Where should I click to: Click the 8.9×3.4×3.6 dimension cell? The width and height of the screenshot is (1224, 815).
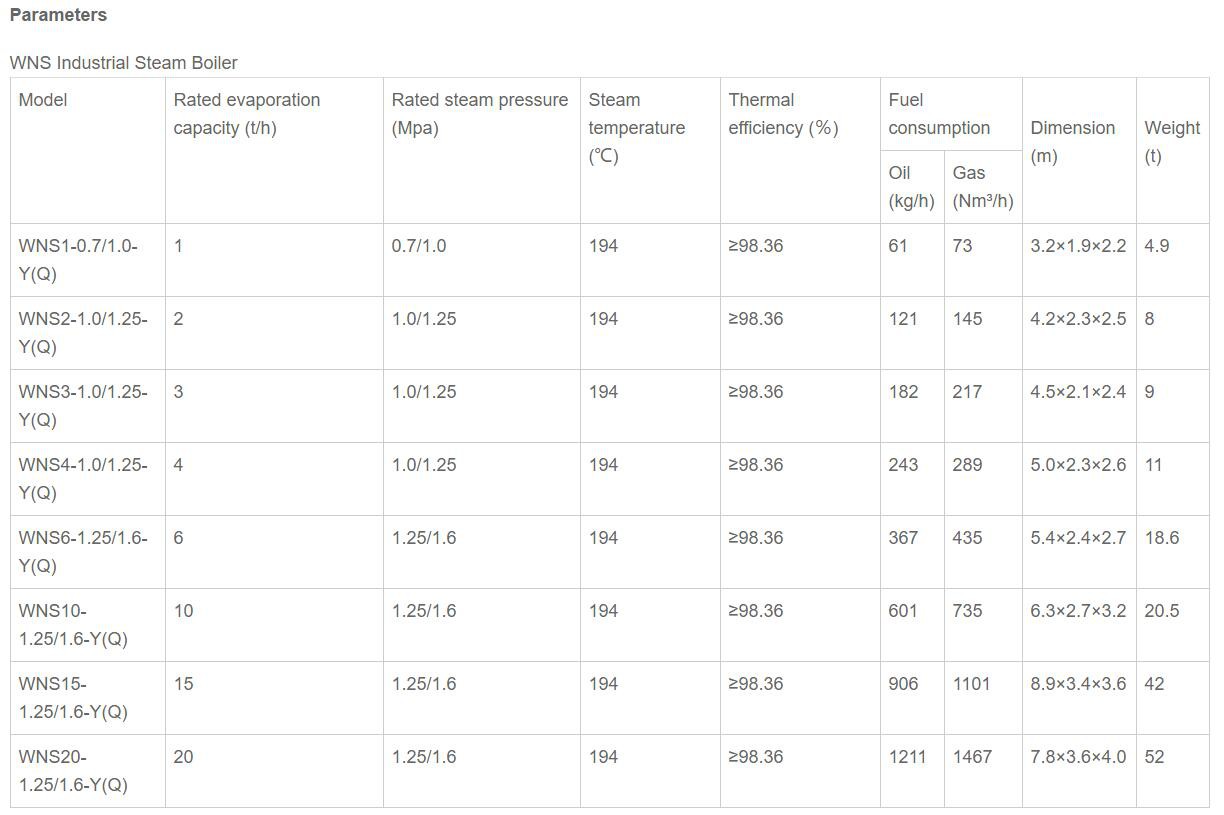click(1078, 684)
